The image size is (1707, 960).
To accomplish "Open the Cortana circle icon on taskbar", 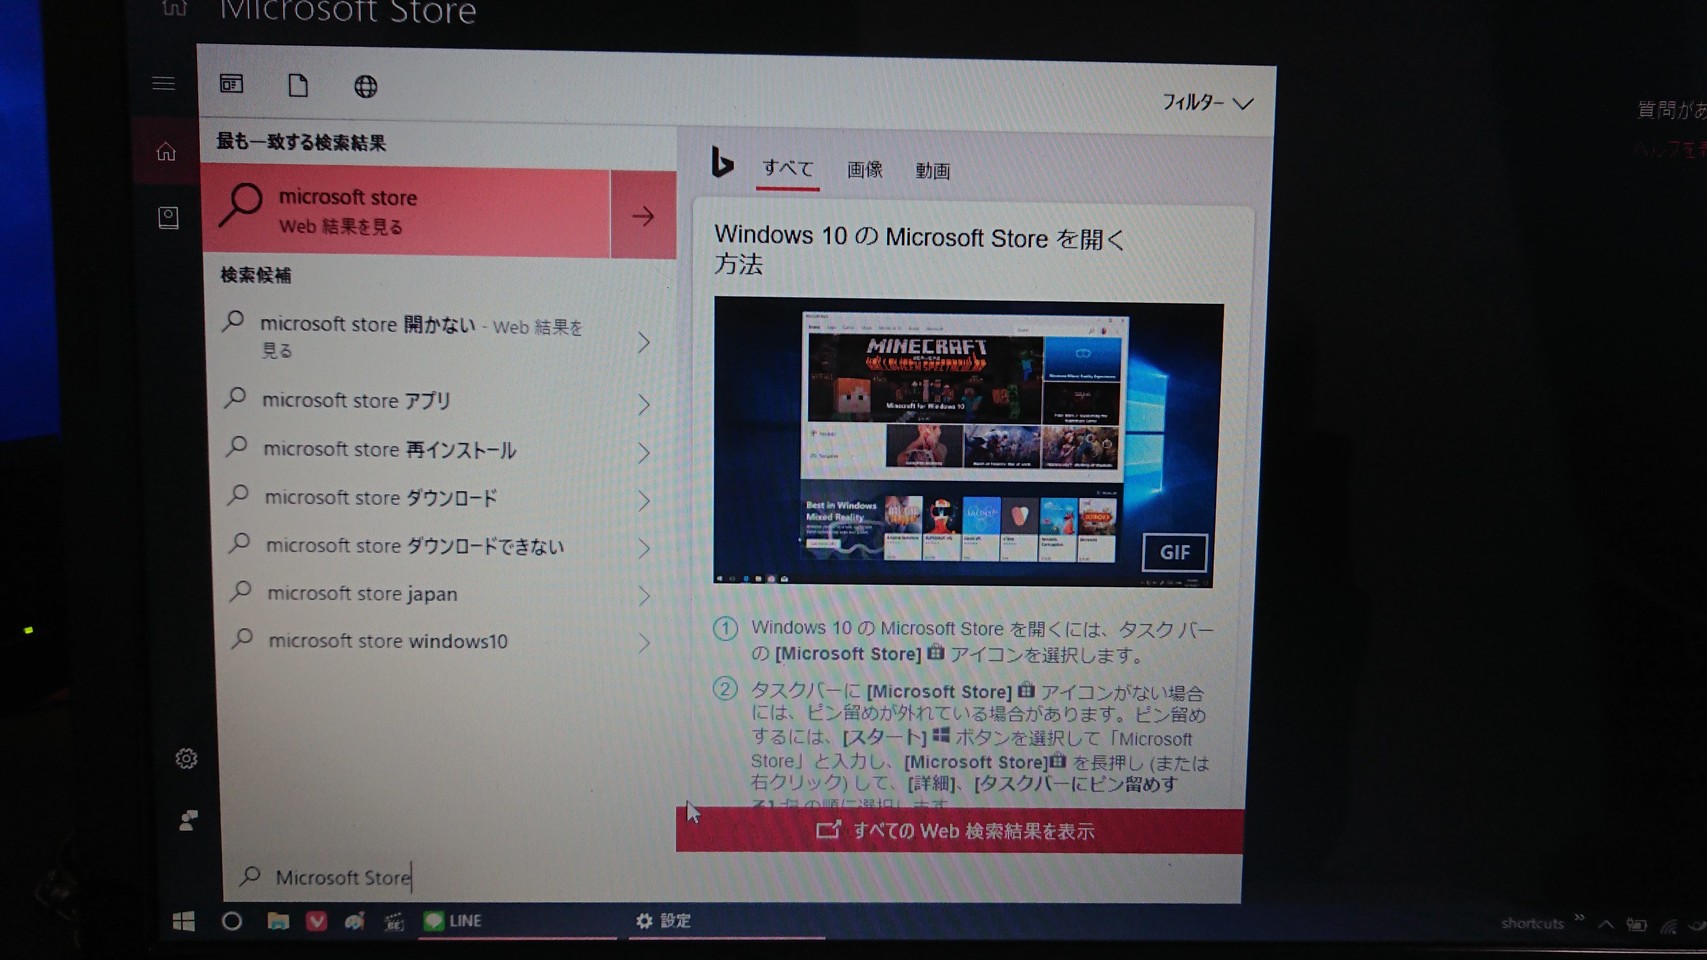I will click(231, 921).
